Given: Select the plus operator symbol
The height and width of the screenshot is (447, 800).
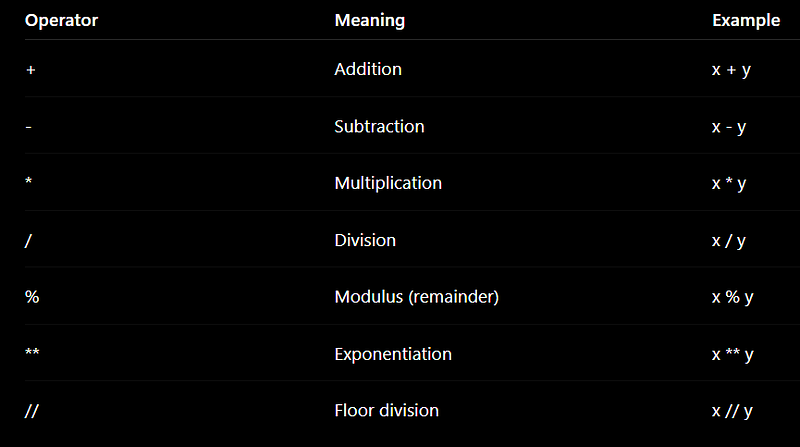Looking at the screenshot, I should [x=31, y=70].
